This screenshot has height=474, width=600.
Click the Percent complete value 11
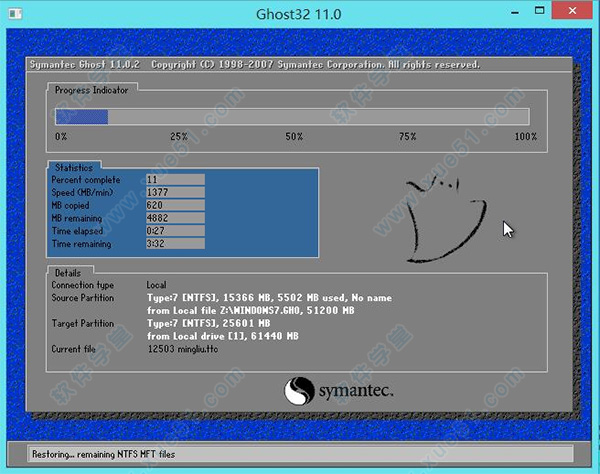coord(175,179)
